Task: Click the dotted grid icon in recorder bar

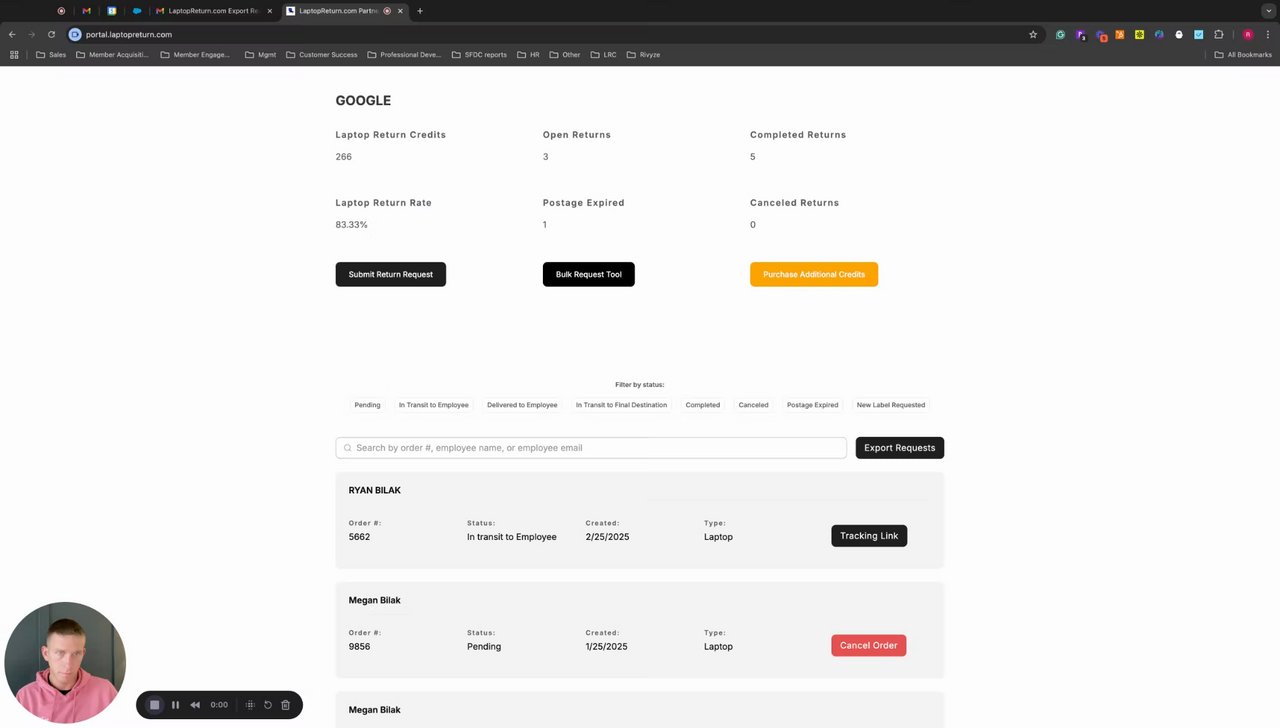Action: (x=250, y=705)
